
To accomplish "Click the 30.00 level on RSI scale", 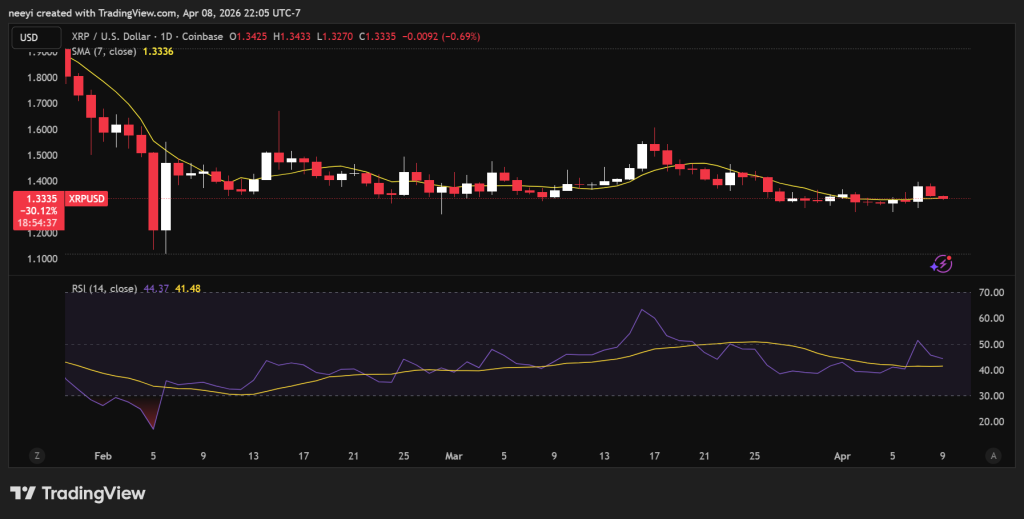I will pos(992,396).
